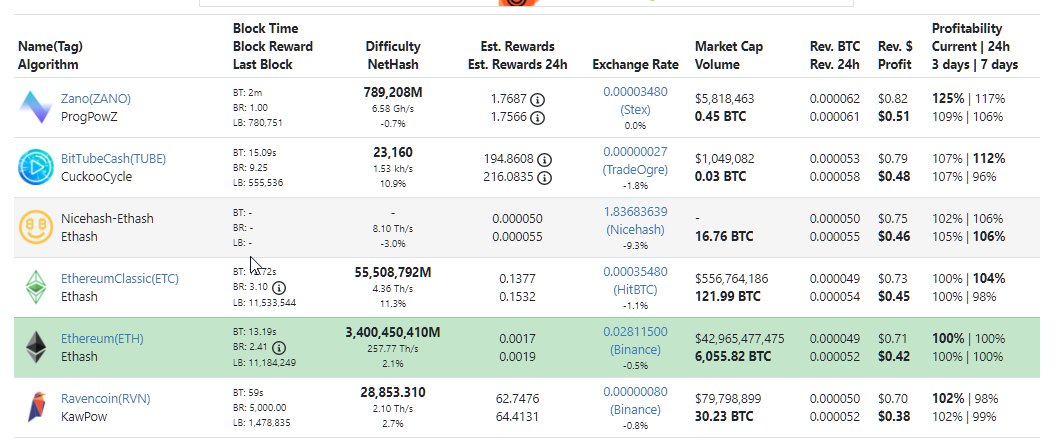Viewport: 1058px width, 443px height.
Task: Click the Rev. $ Profit column header
Action: (895, 55)
